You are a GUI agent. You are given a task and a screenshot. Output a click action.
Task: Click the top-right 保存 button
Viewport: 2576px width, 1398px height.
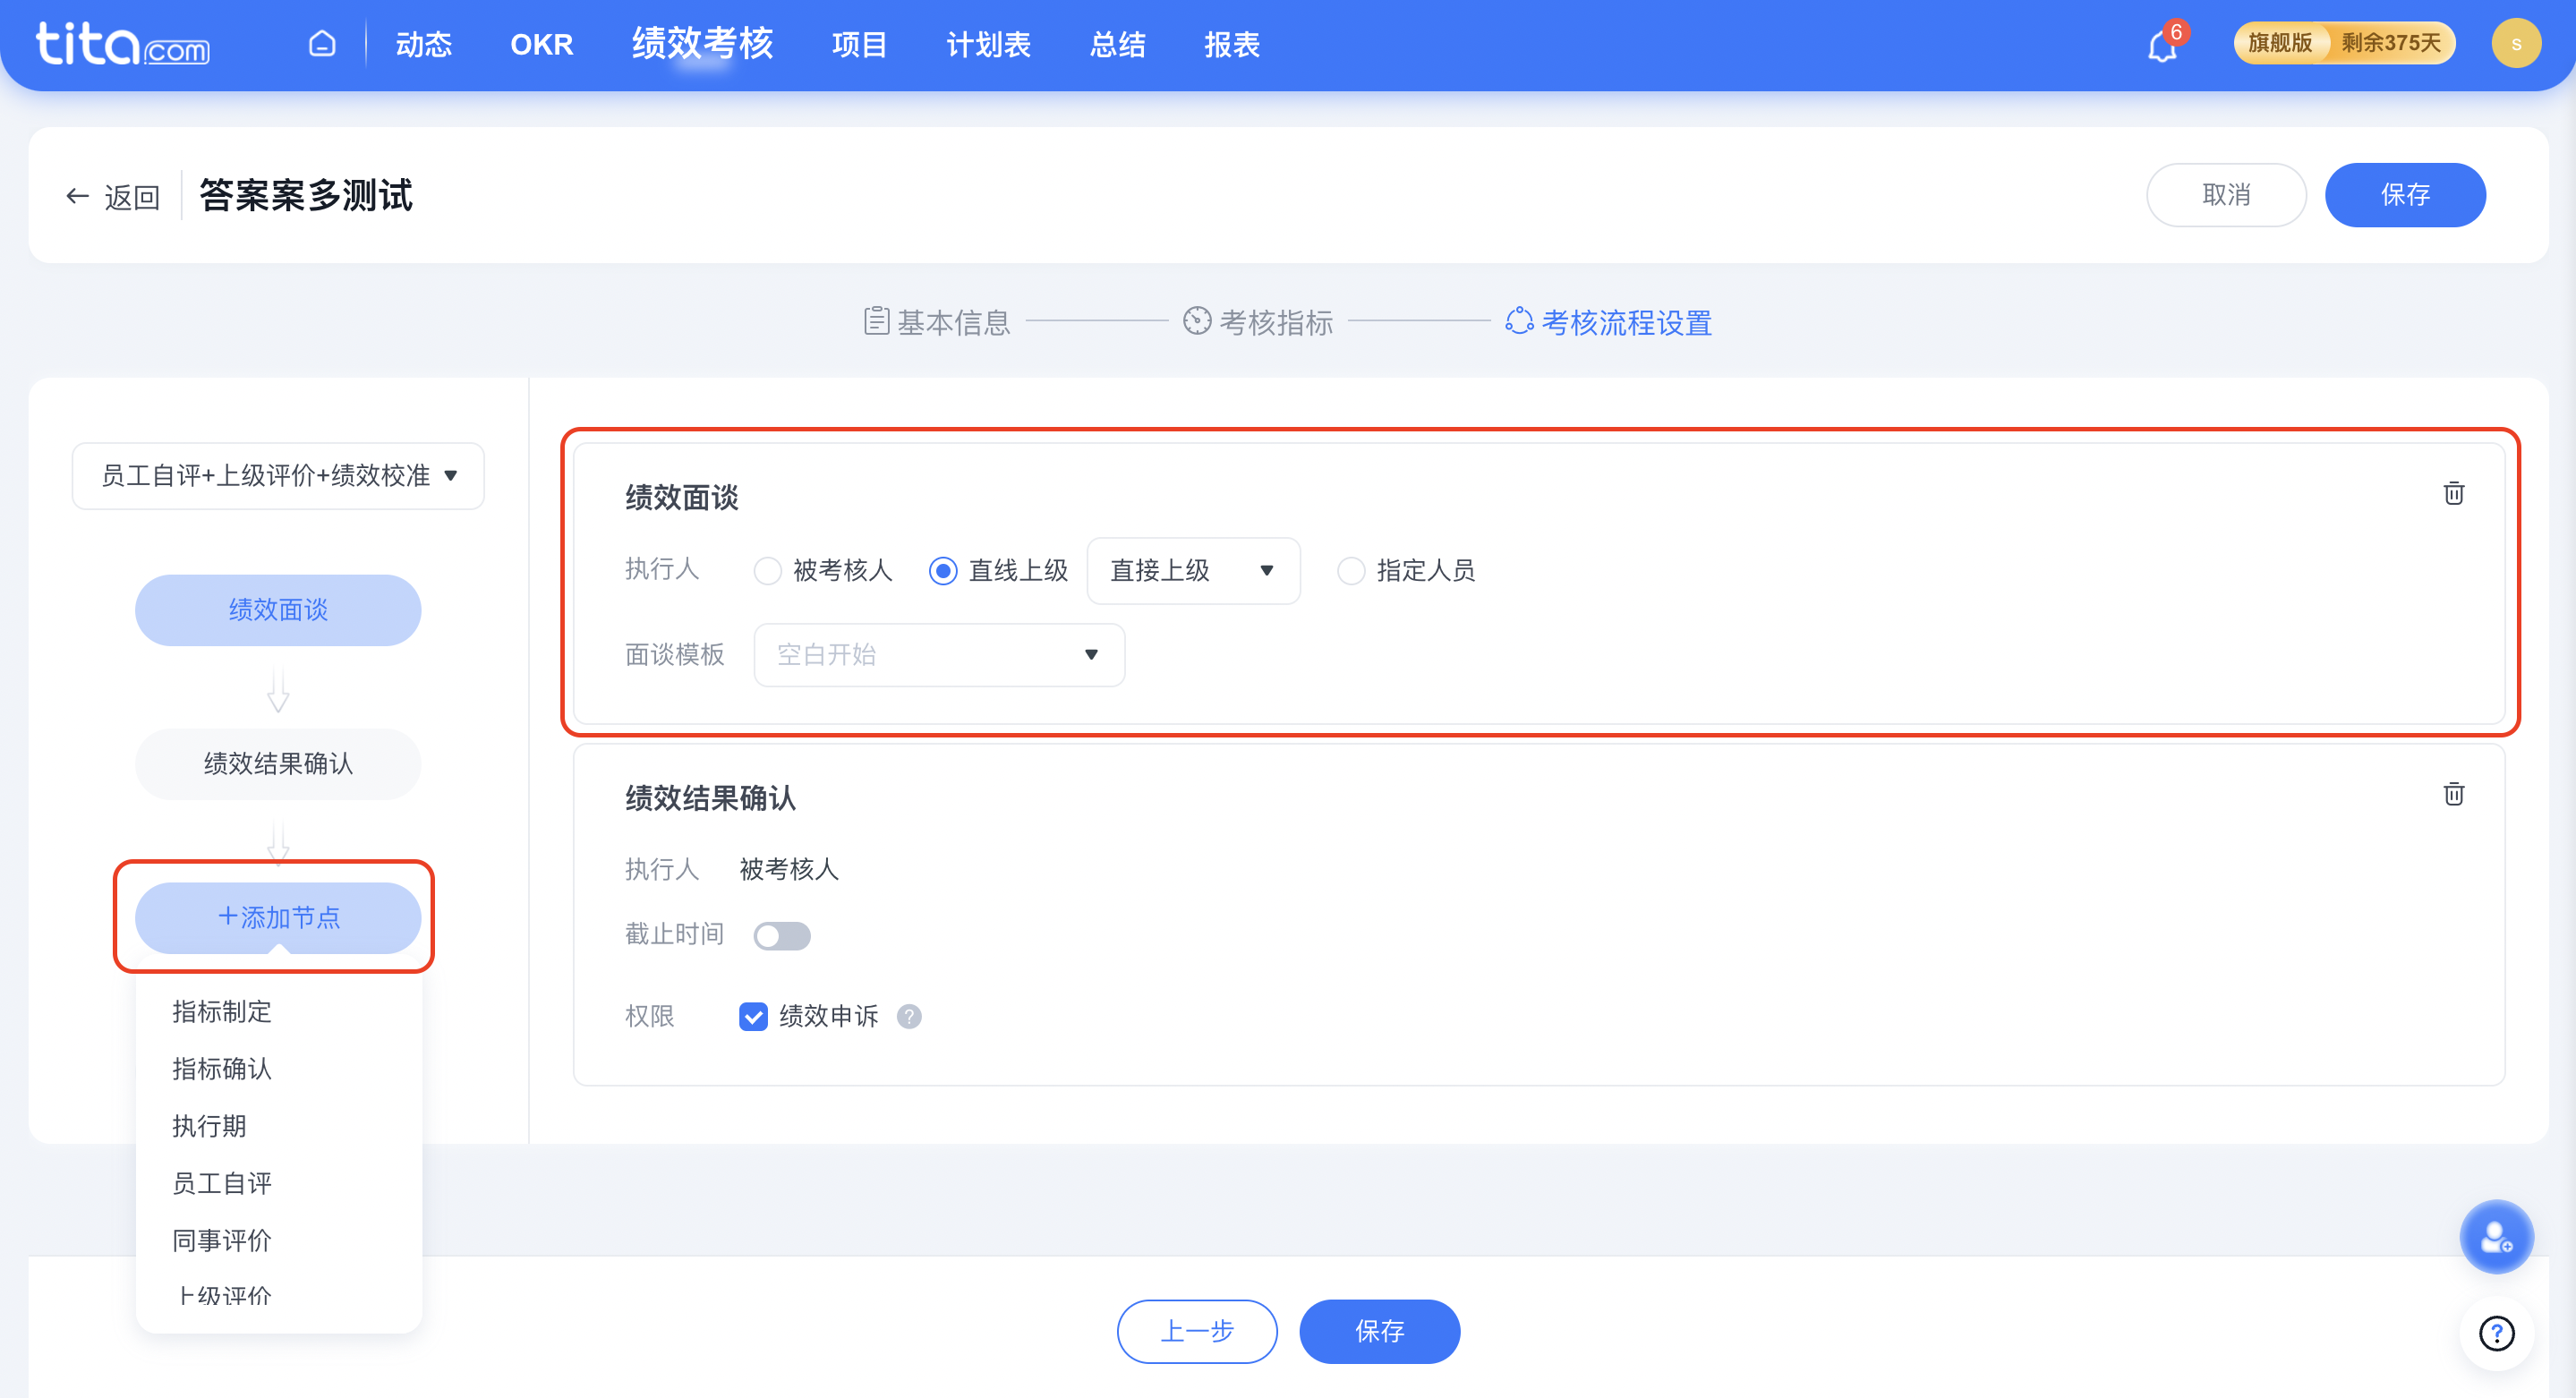click(2405, 195)
